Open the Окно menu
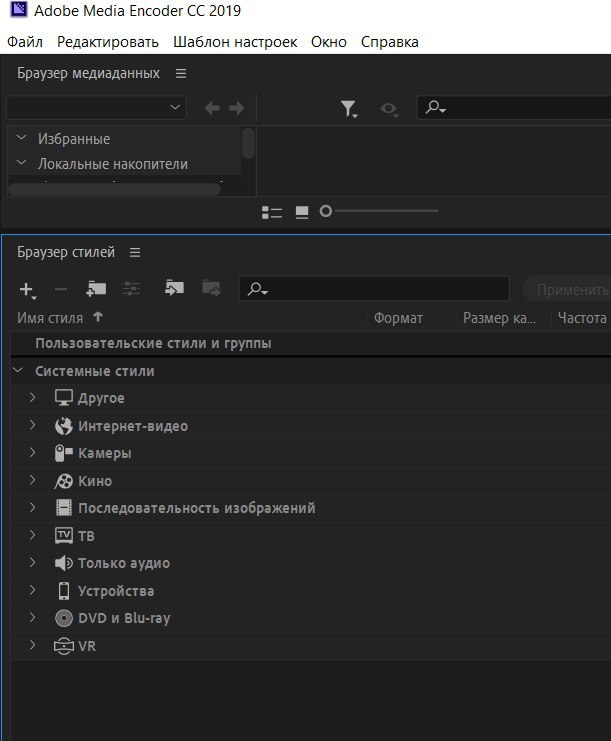 pyautogui.click(x=328, y=42)
